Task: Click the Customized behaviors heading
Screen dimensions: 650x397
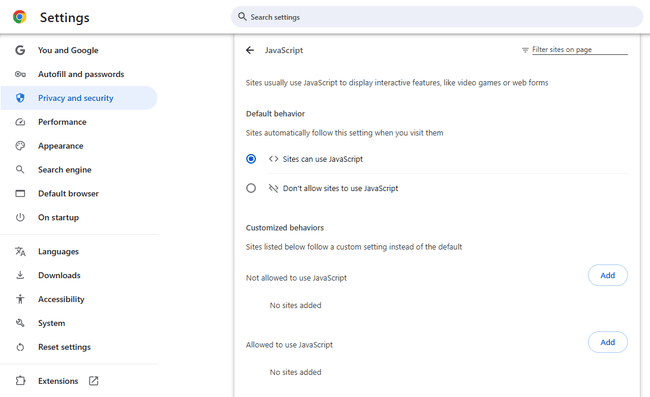Action: (285, 228)
